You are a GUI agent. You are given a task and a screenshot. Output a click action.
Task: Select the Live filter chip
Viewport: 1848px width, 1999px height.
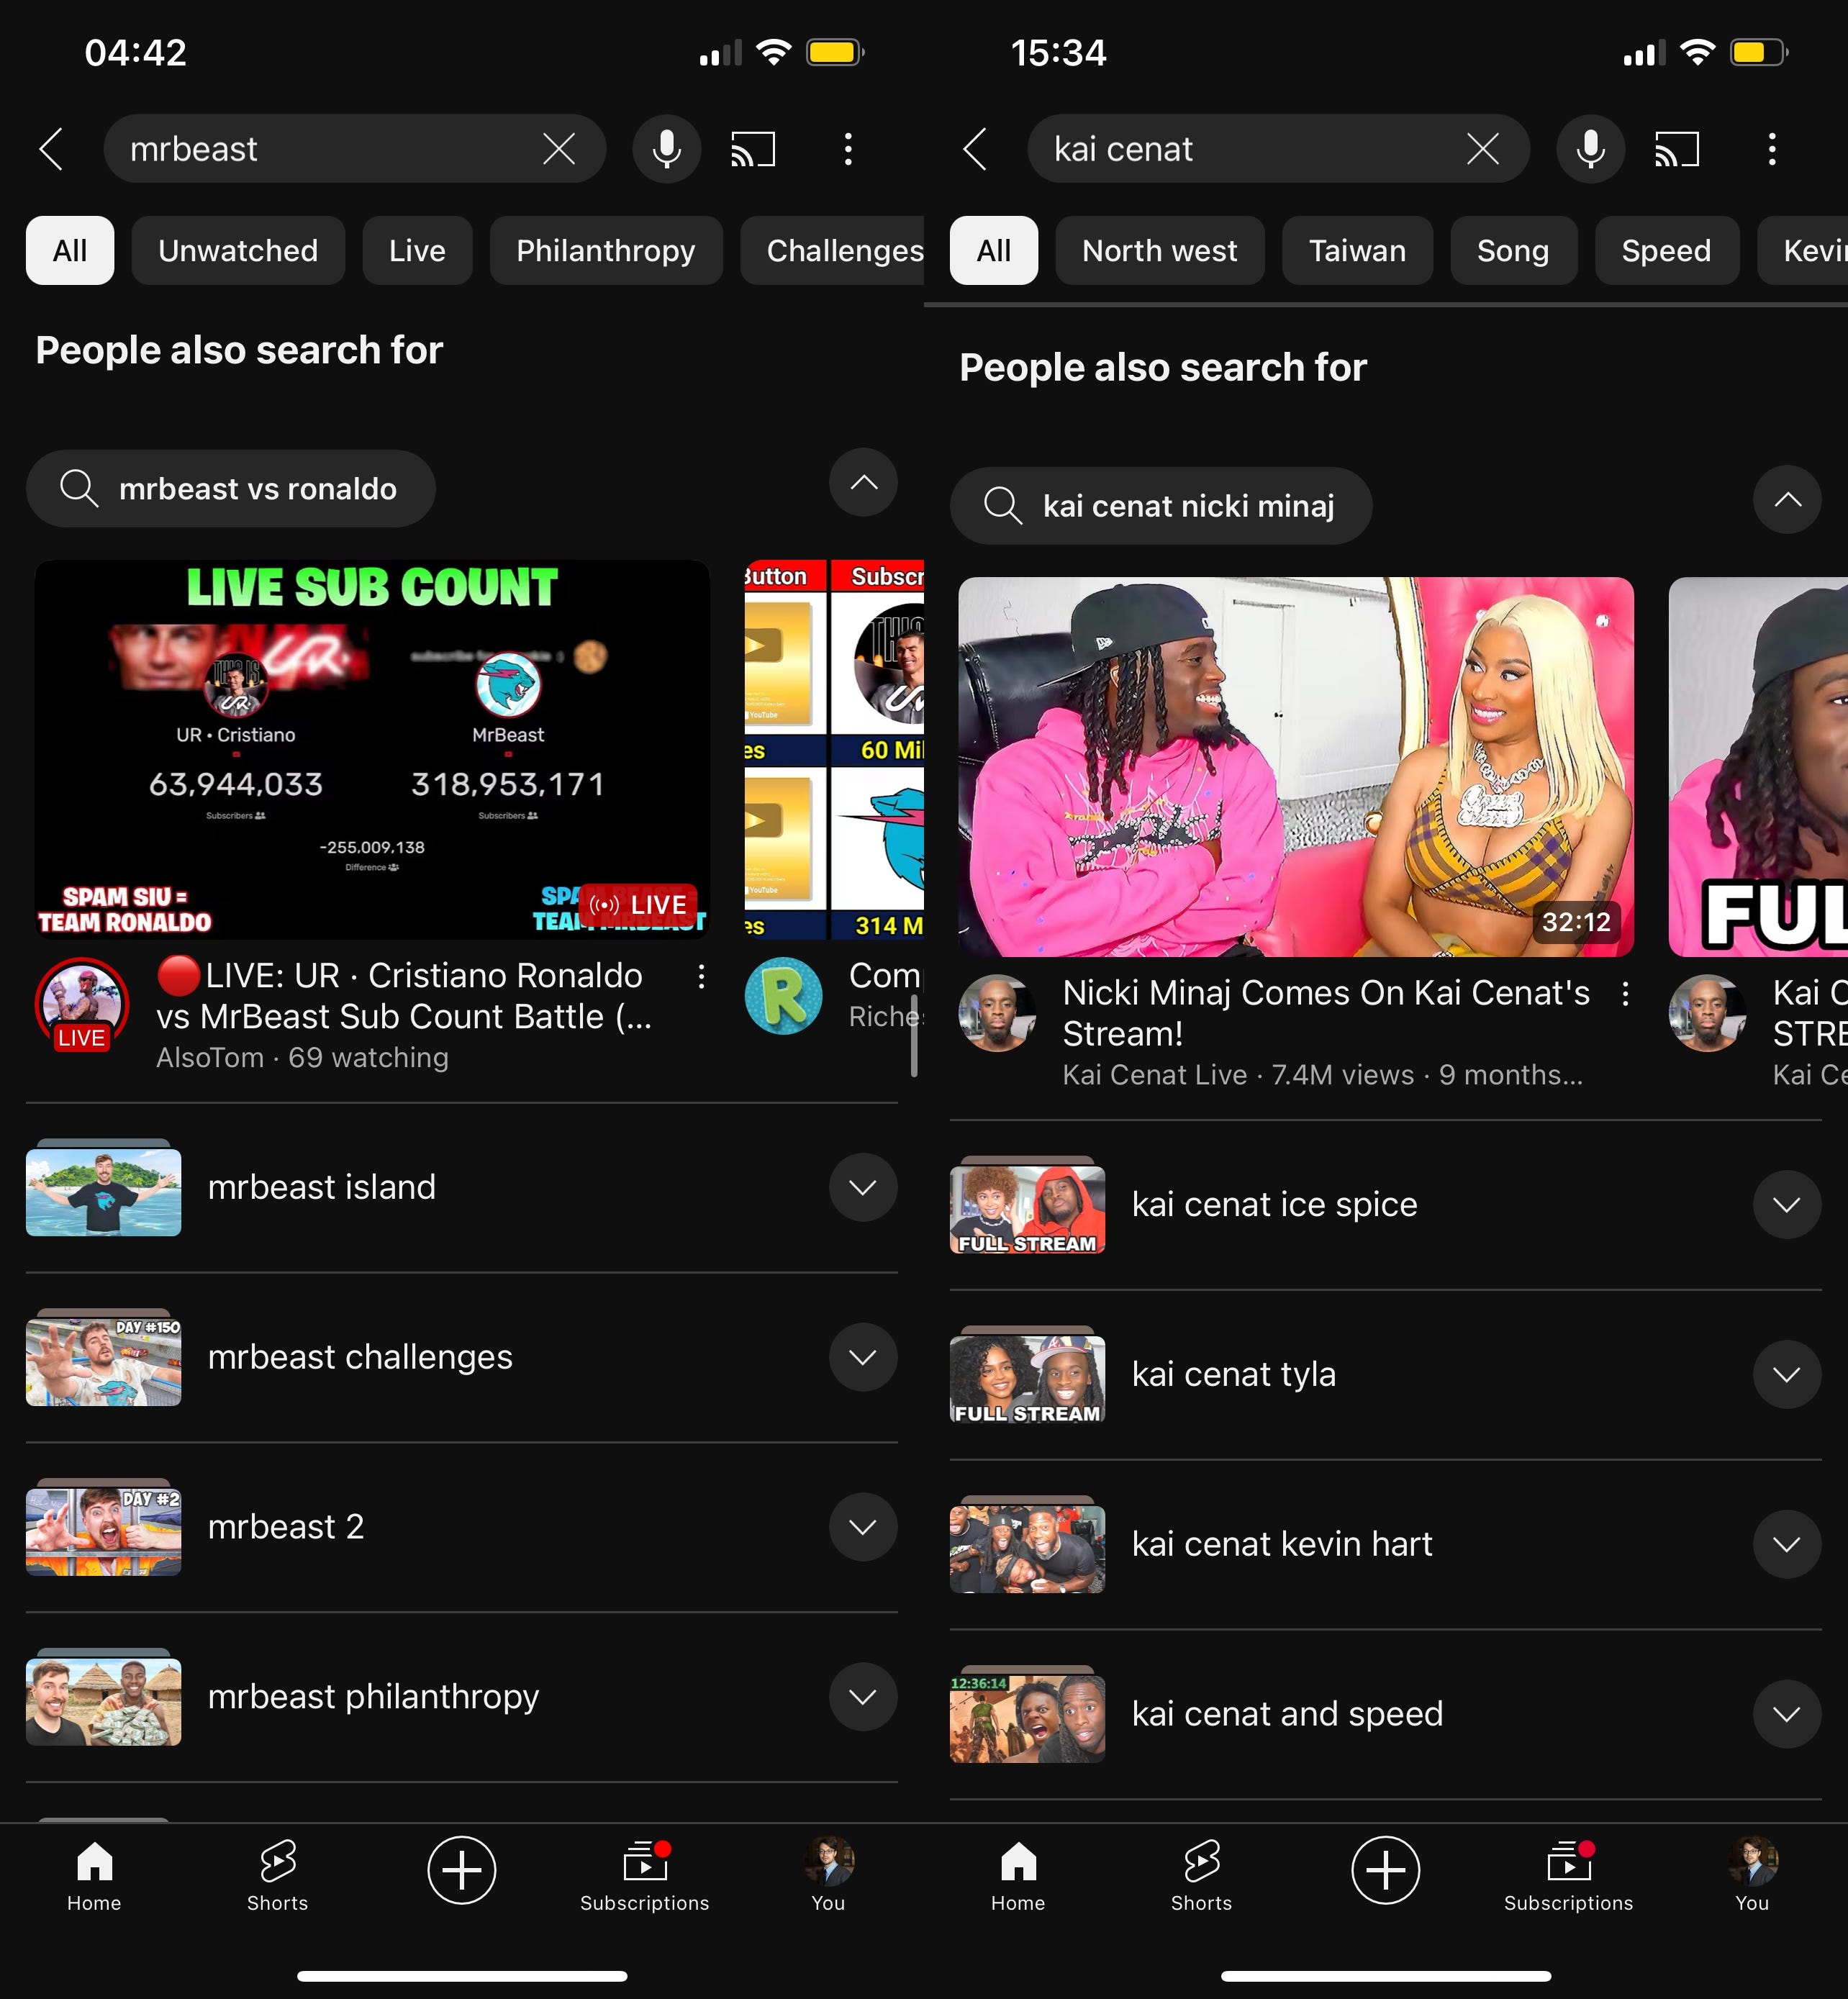[x=417, y=250]
